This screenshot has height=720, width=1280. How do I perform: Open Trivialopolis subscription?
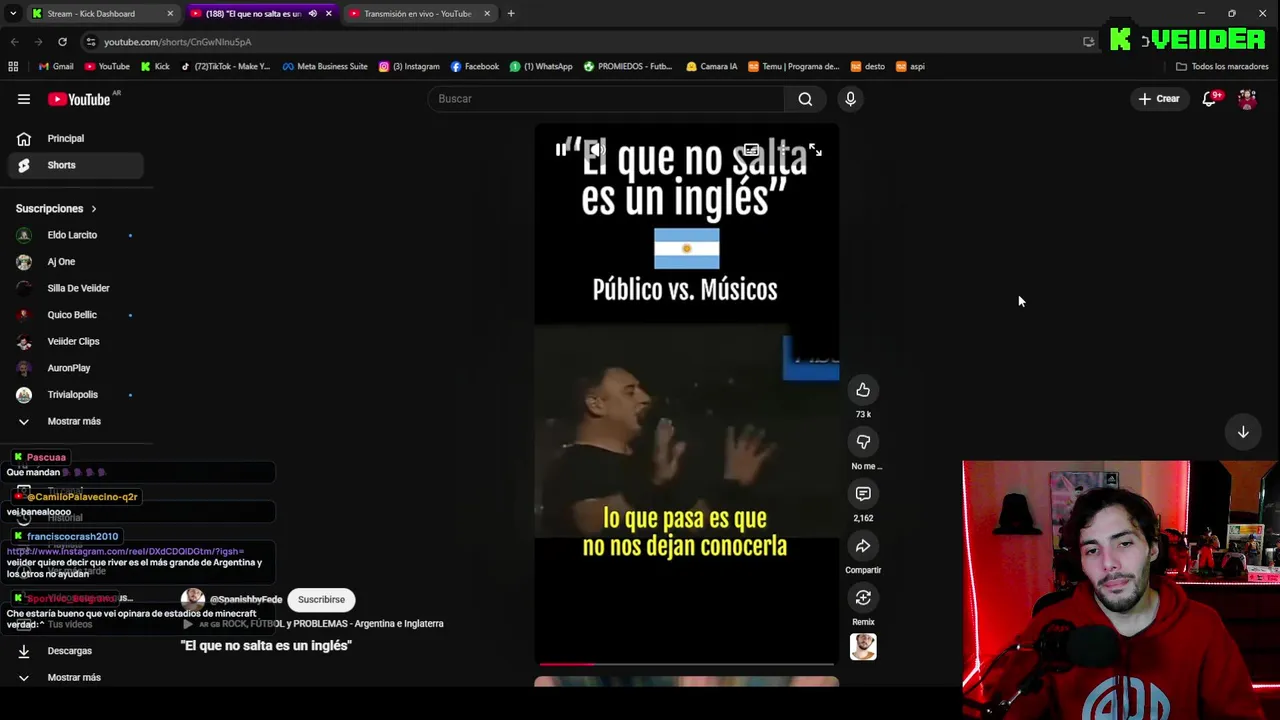75,395
